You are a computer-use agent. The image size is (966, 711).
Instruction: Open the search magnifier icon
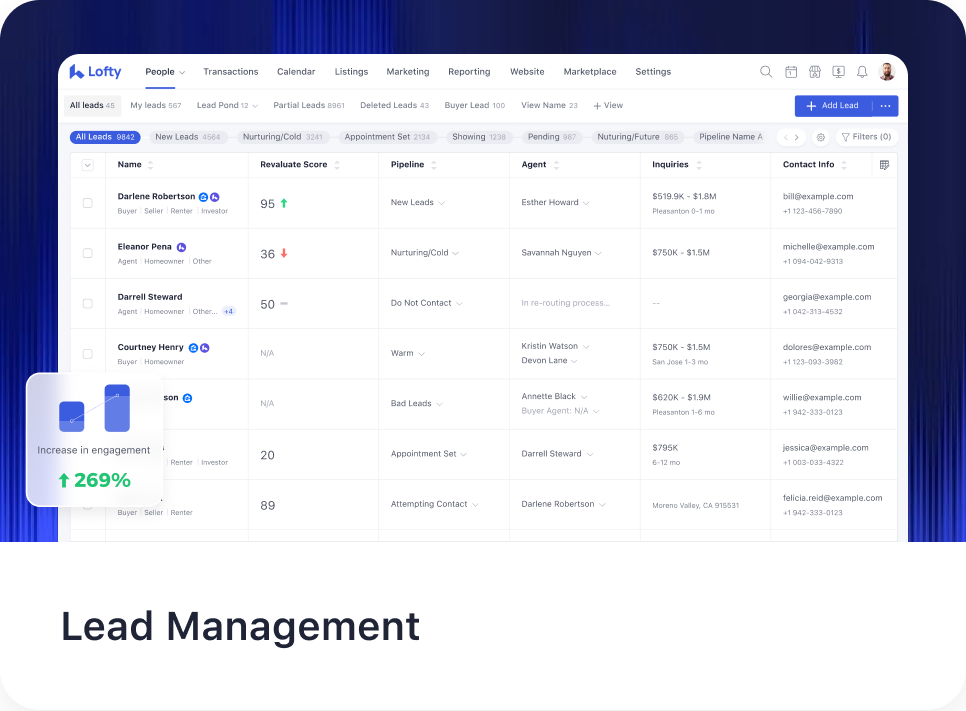[x=766, y=72]
